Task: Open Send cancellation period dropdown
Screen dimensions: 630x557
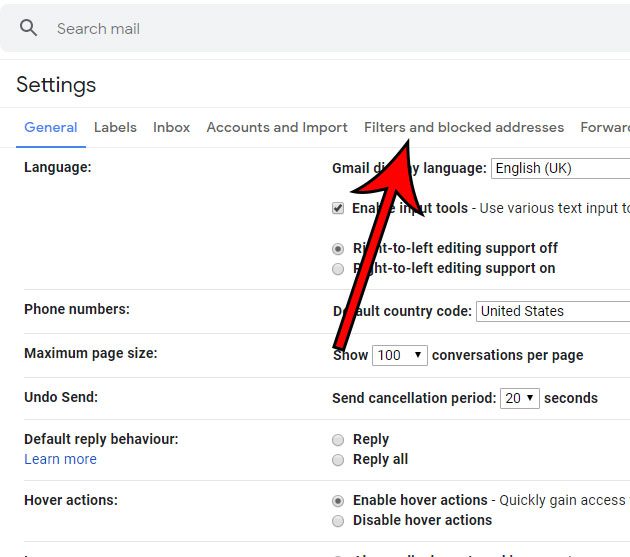Action: pos(520,398)
